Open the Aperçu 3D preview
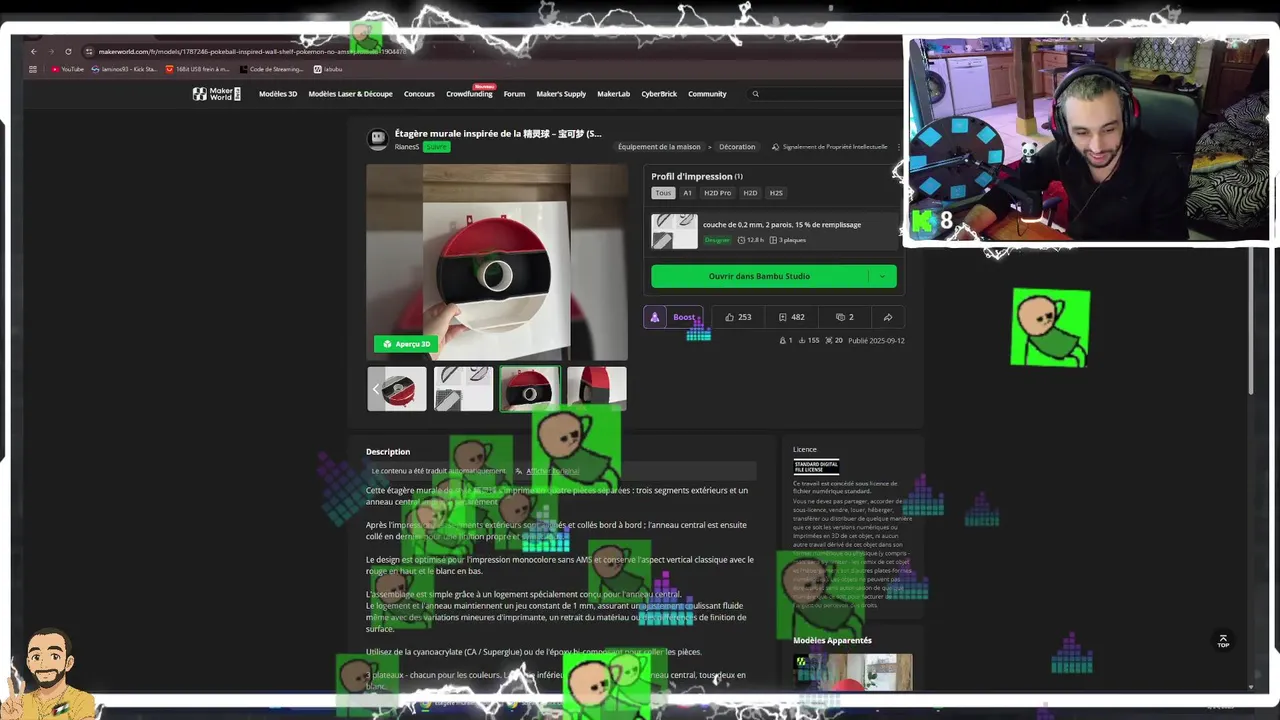Viewport: 1280px width, 720px height. 406,344
